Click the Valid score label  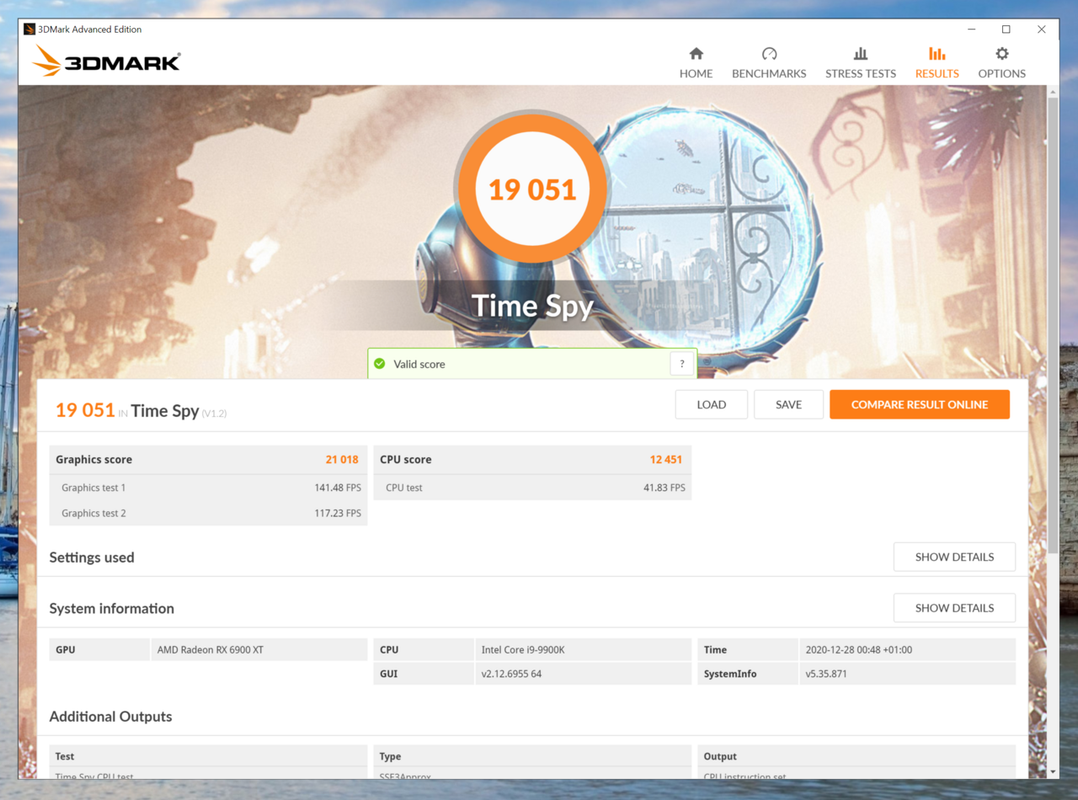(x=419, y=364)
